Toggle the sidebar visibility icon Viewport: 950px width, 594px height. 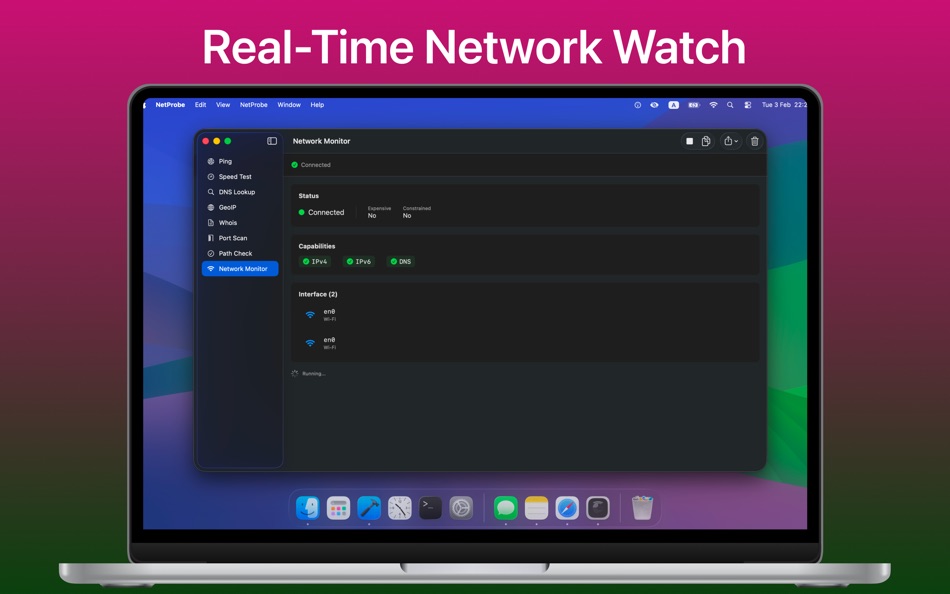271,140
